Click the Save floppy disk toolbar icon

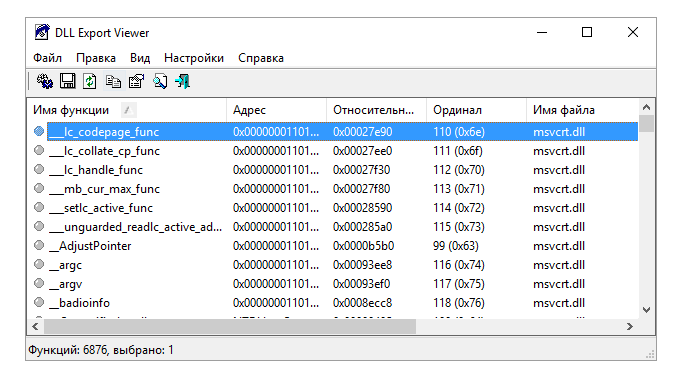pyautogui.click(x=67, y=81)
